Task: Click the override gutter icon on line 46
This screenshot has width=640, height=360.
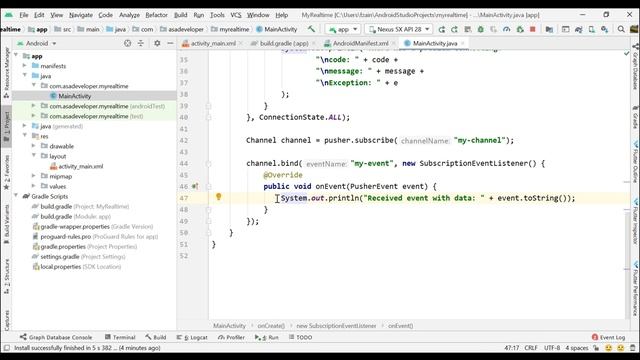Action: pos(195,187)
